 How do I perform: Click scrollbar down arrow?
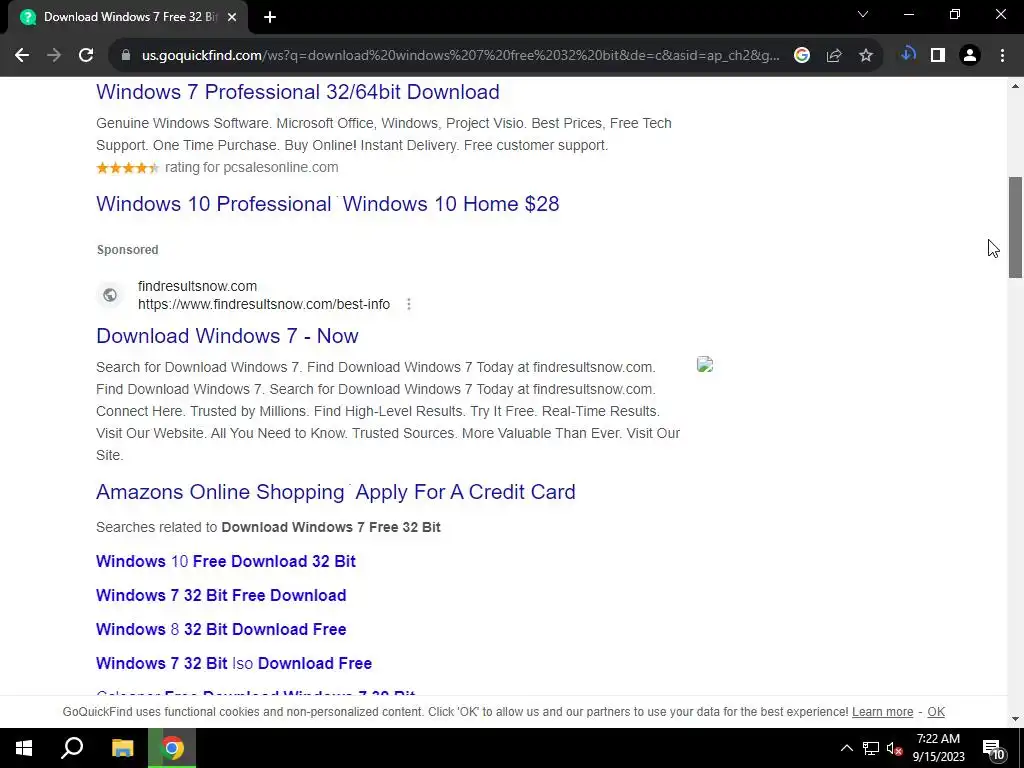[1015, 719]
